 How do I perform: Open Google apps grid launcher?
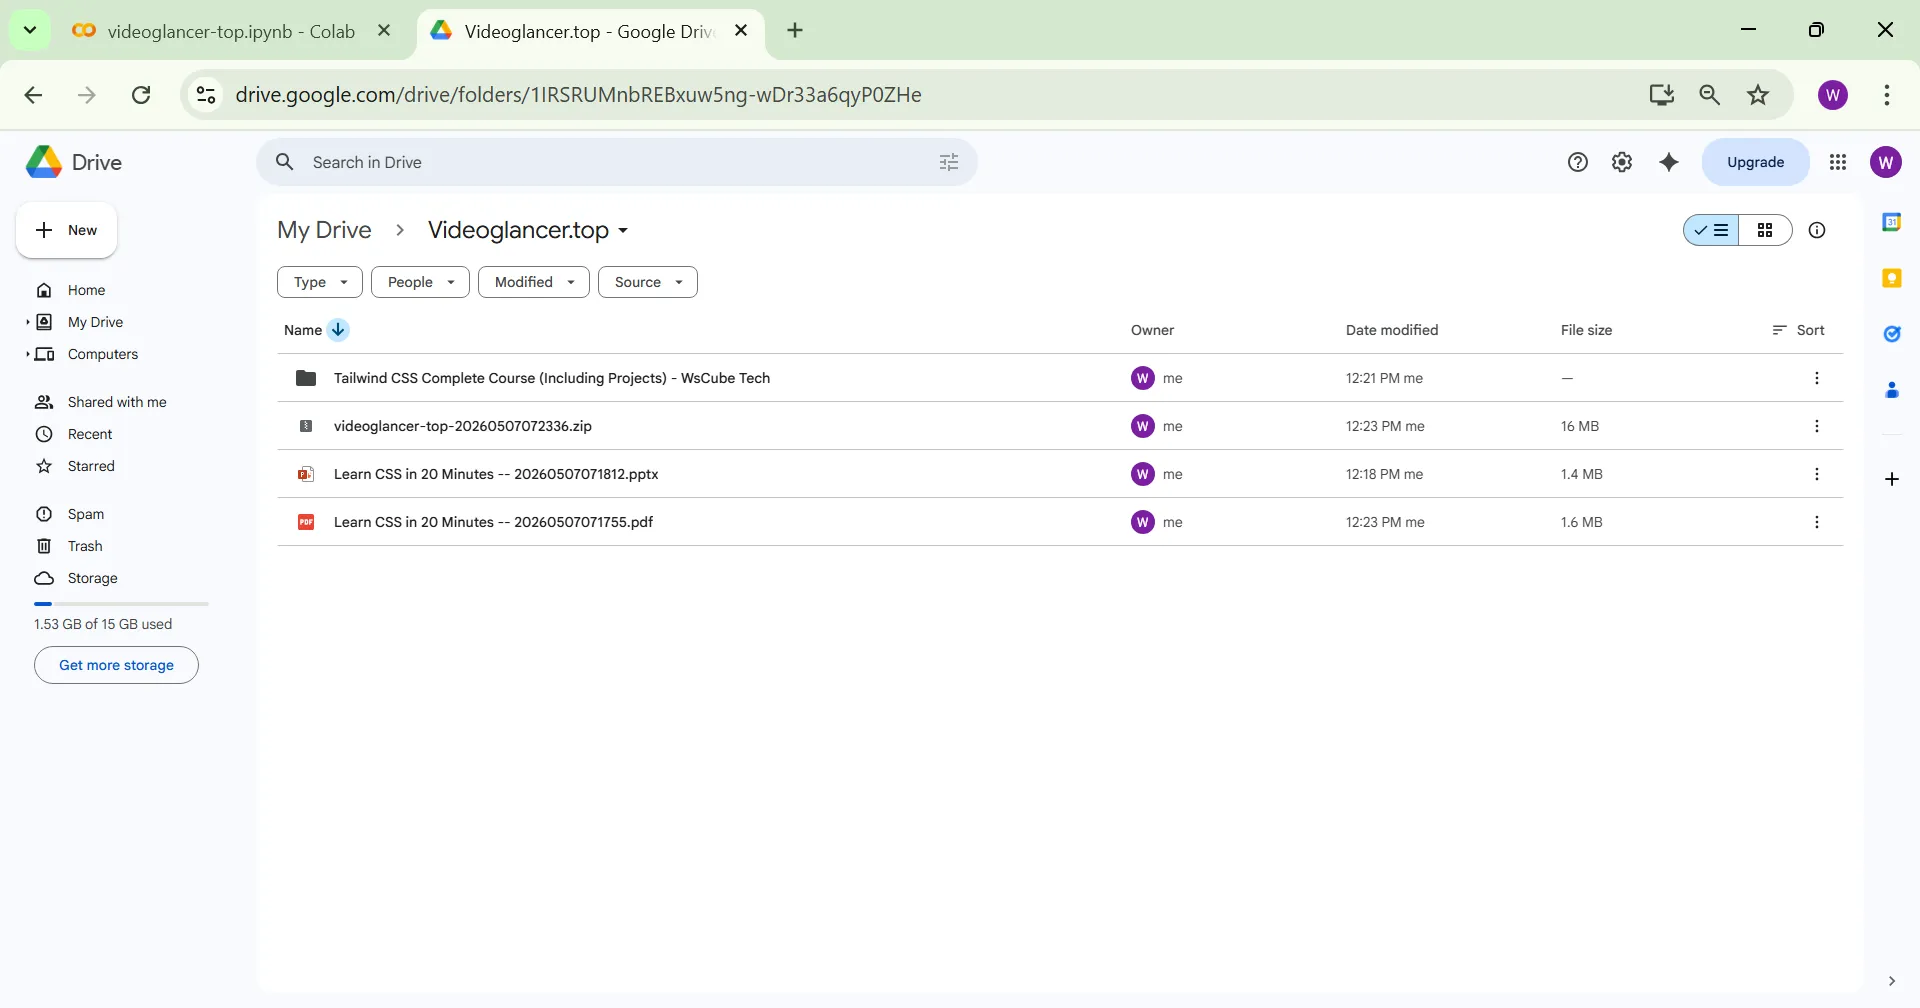point(1838,162)
